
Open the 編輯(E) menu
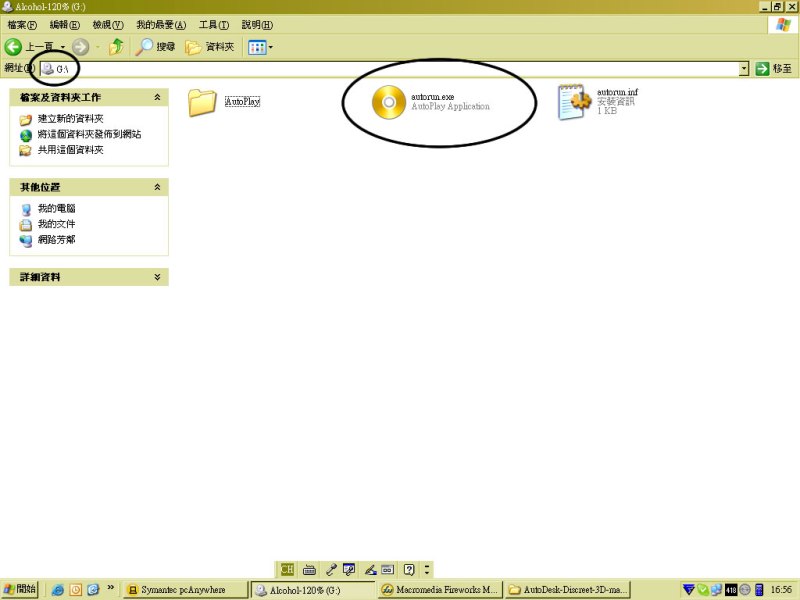(x=64, y=24)
